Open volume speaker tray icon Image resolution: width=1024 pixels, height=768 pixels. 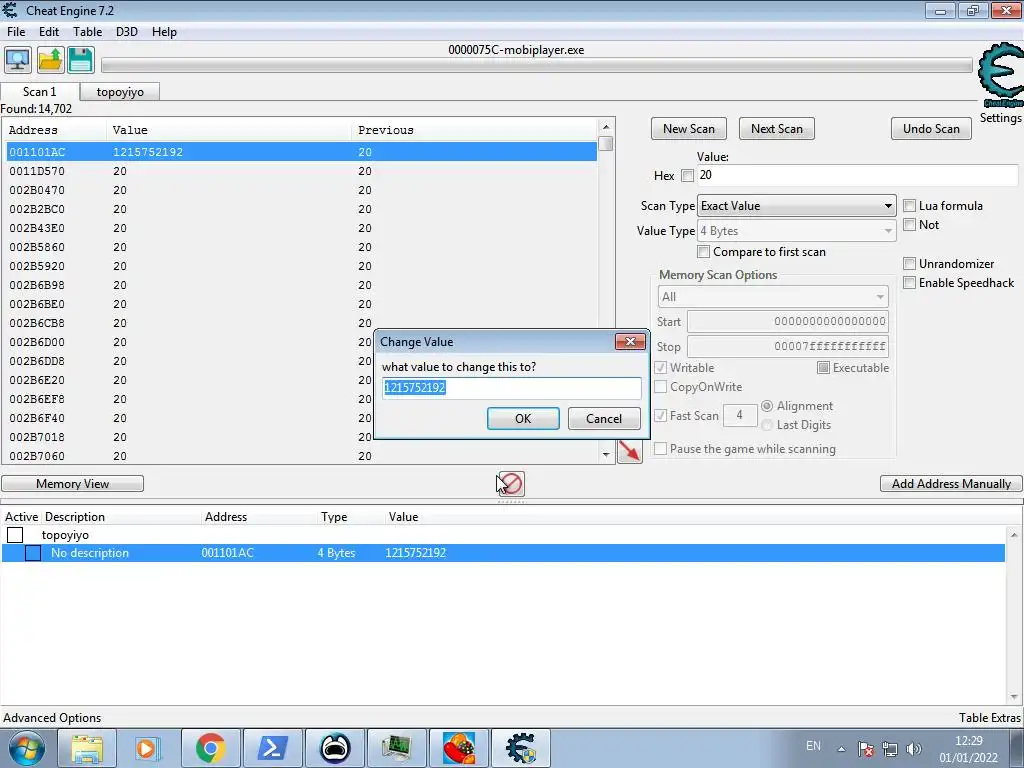(x=914, y=748)
